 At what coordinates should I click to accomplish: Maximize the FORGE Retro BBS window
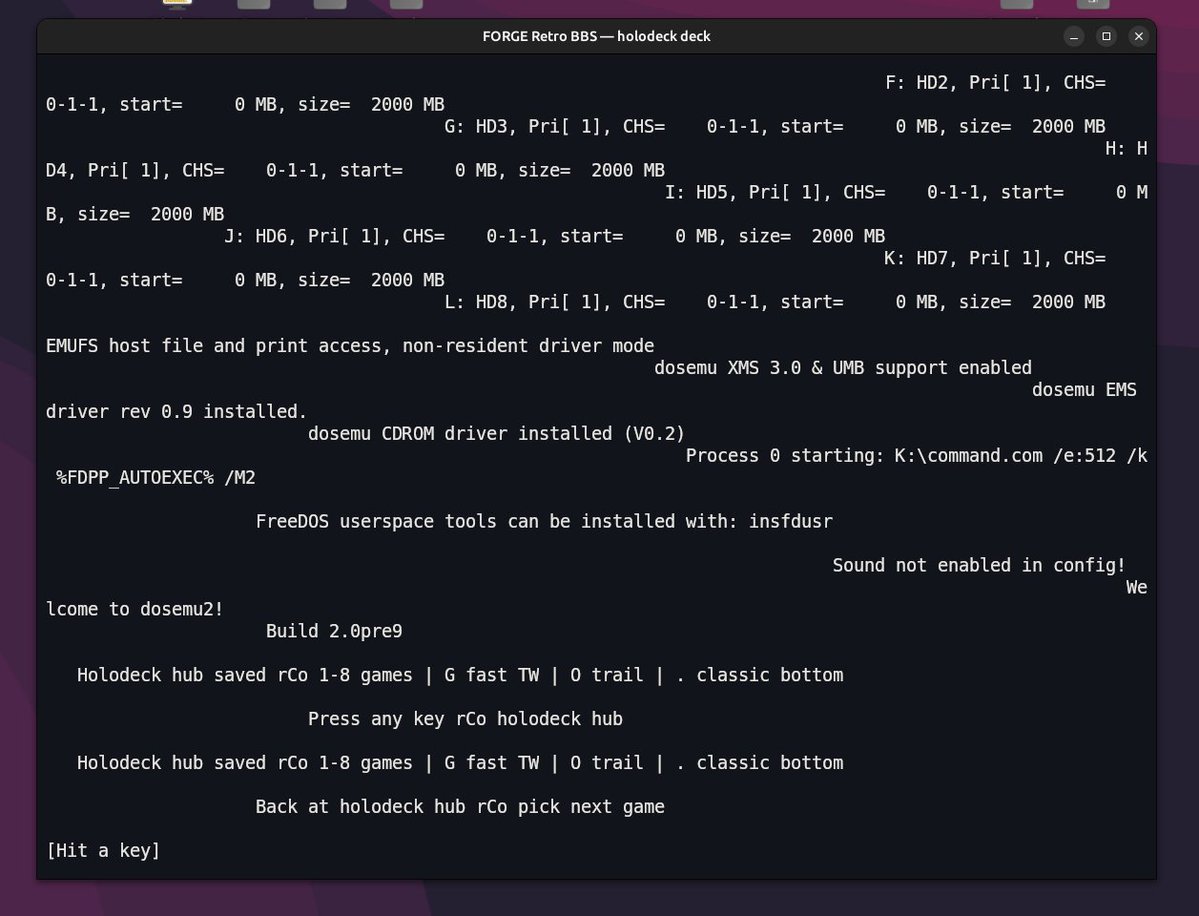tap(1106, 36)
